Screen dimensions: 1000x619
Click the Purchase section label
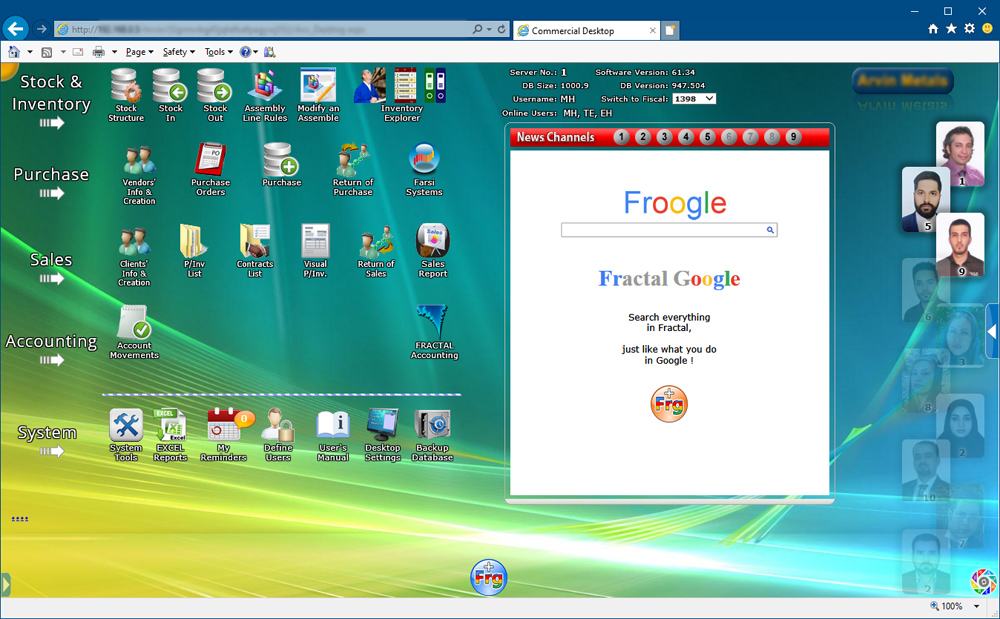tap(51, 174)
